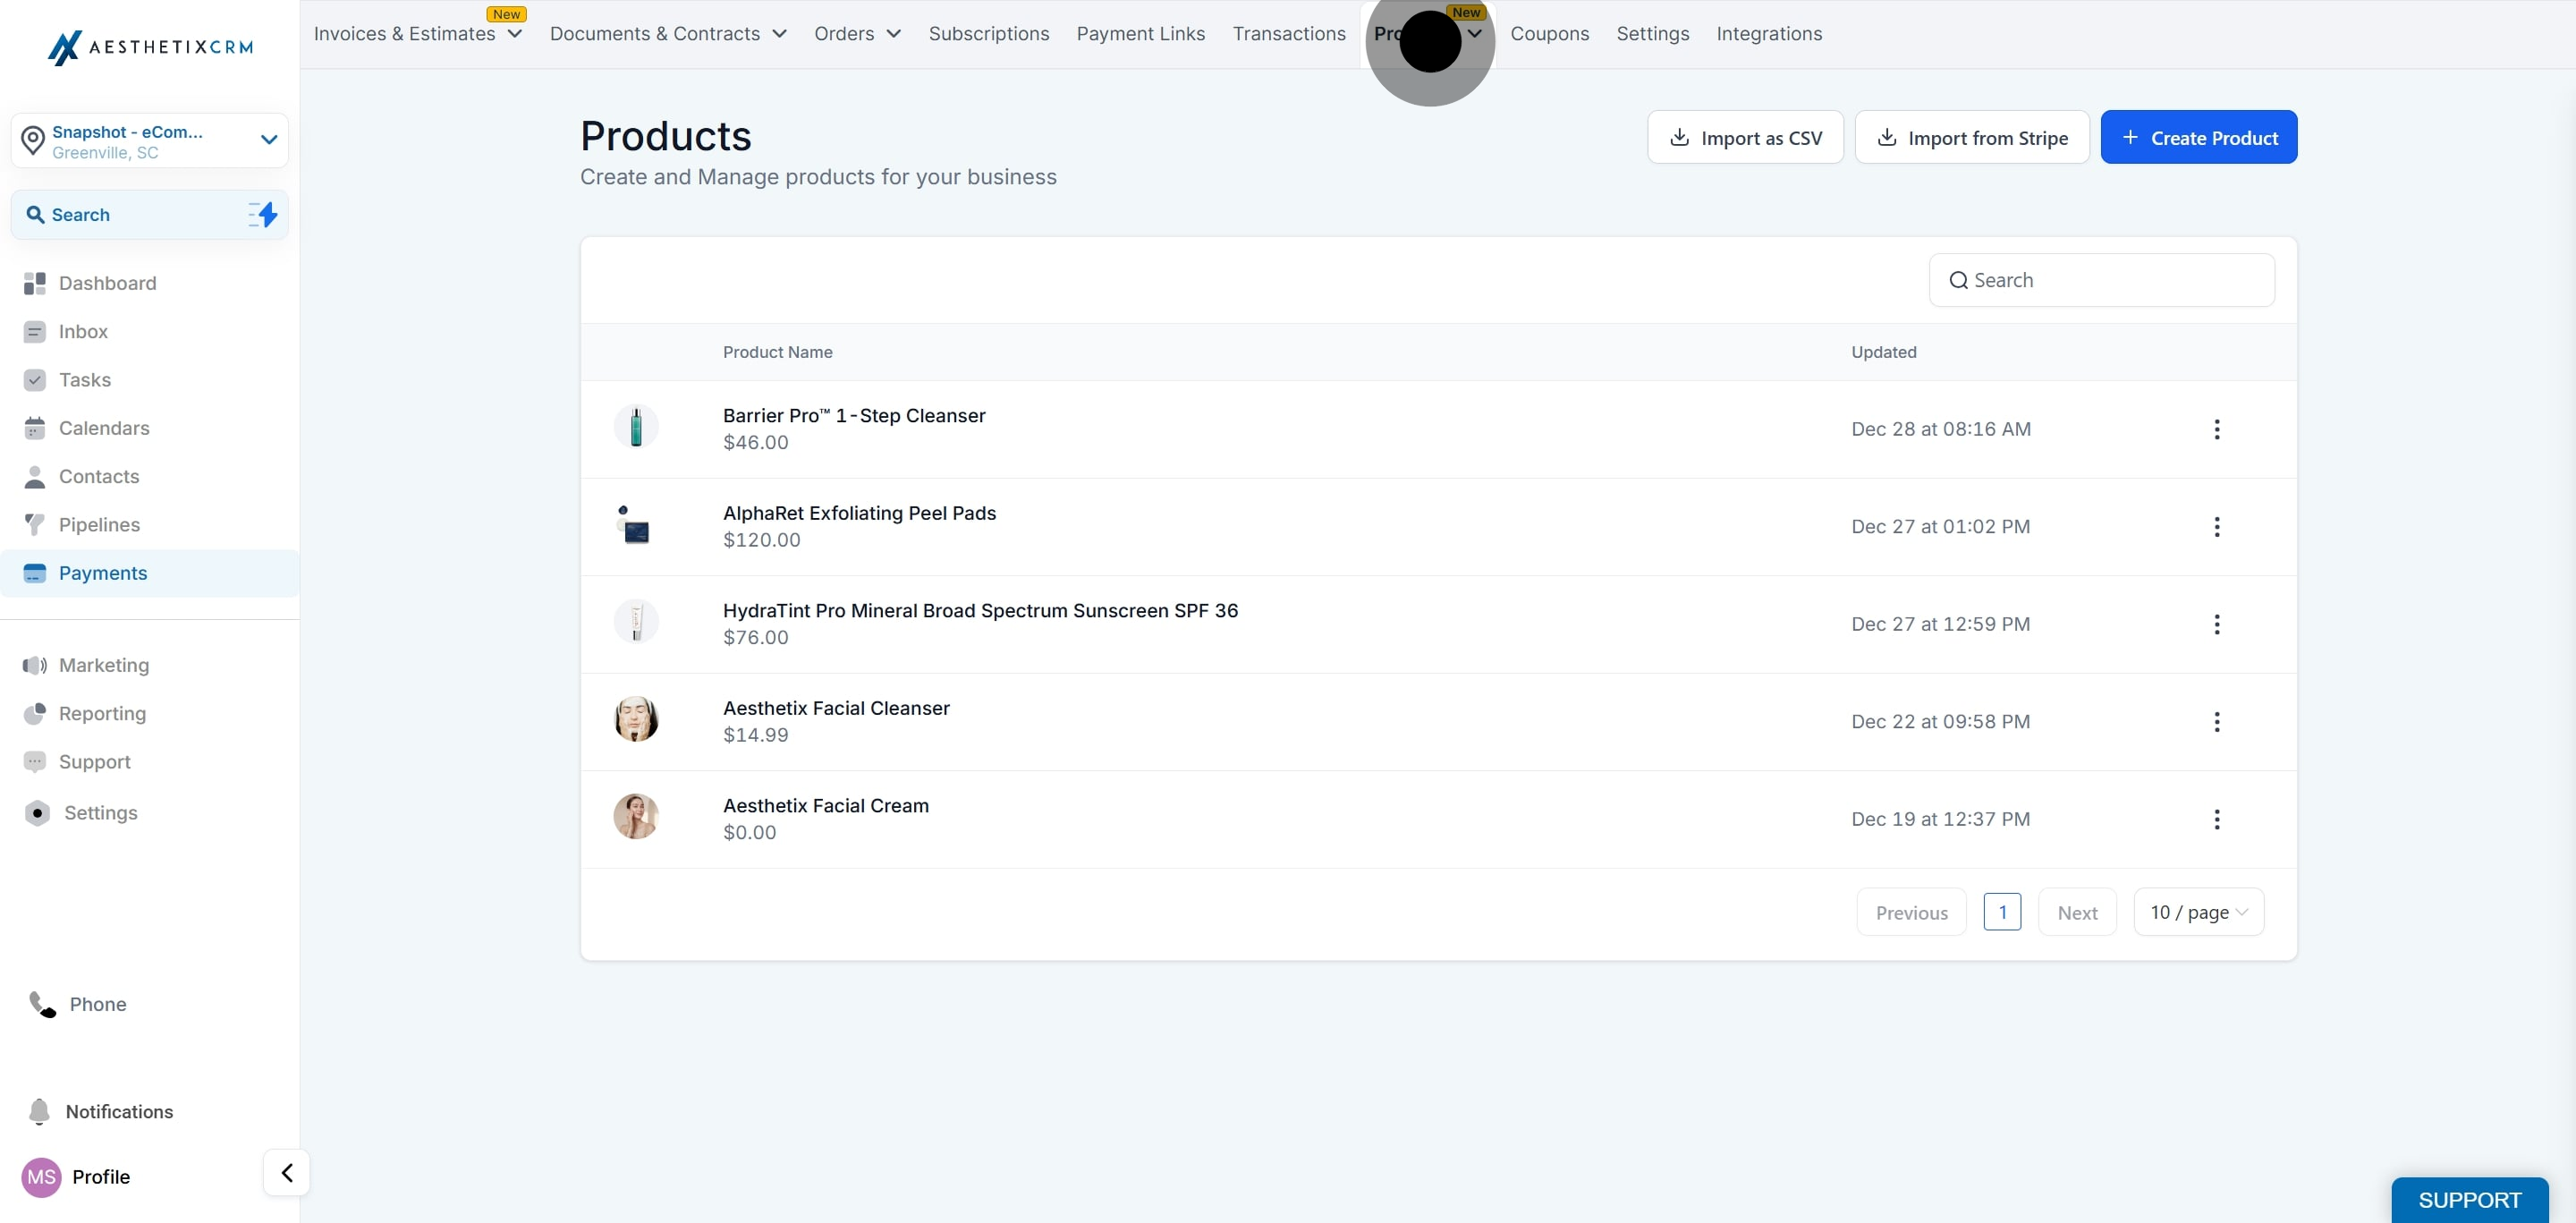Click the MS profile avatar
This screenshot has width=2576, height=1223.
coord(41,1177)
